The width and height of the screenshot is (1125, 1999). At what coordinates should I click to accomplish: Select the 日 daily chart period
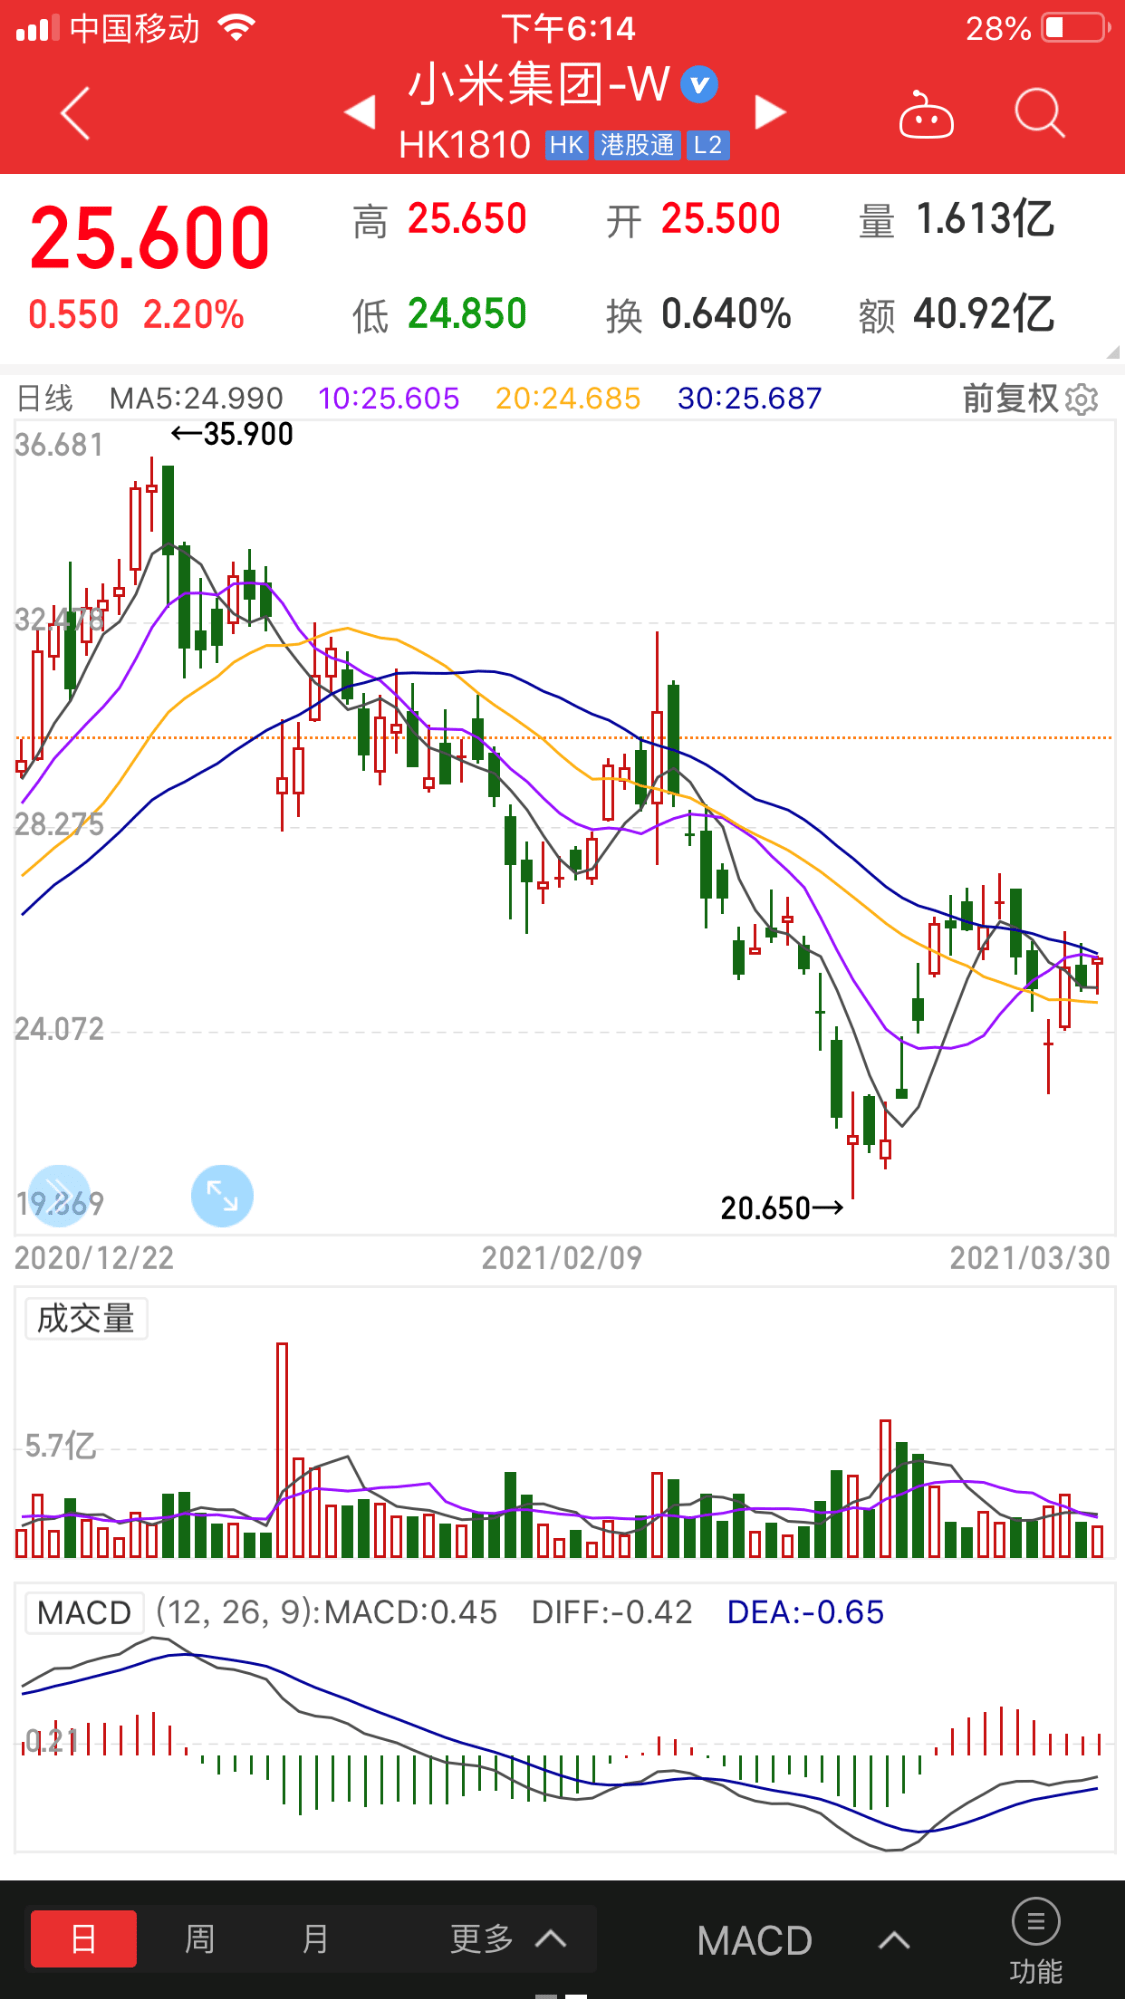click(x=84, y=1939)
